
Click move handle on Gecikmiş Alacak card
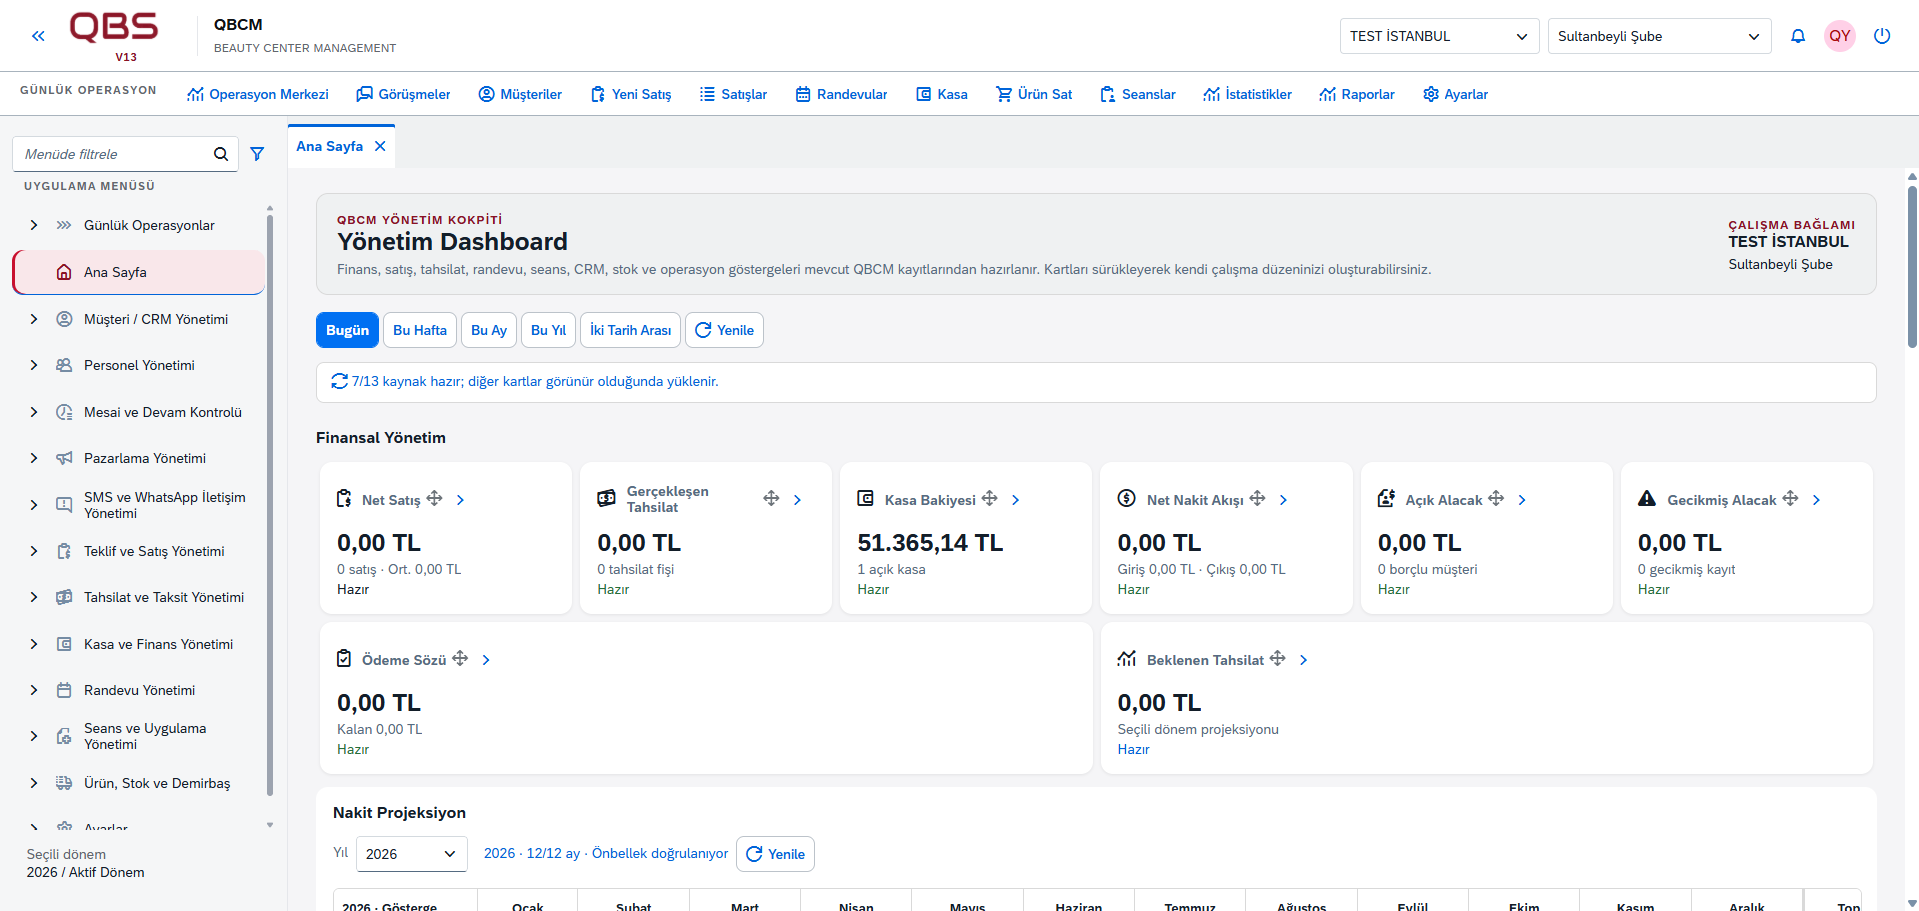(x=1790, y=498)
